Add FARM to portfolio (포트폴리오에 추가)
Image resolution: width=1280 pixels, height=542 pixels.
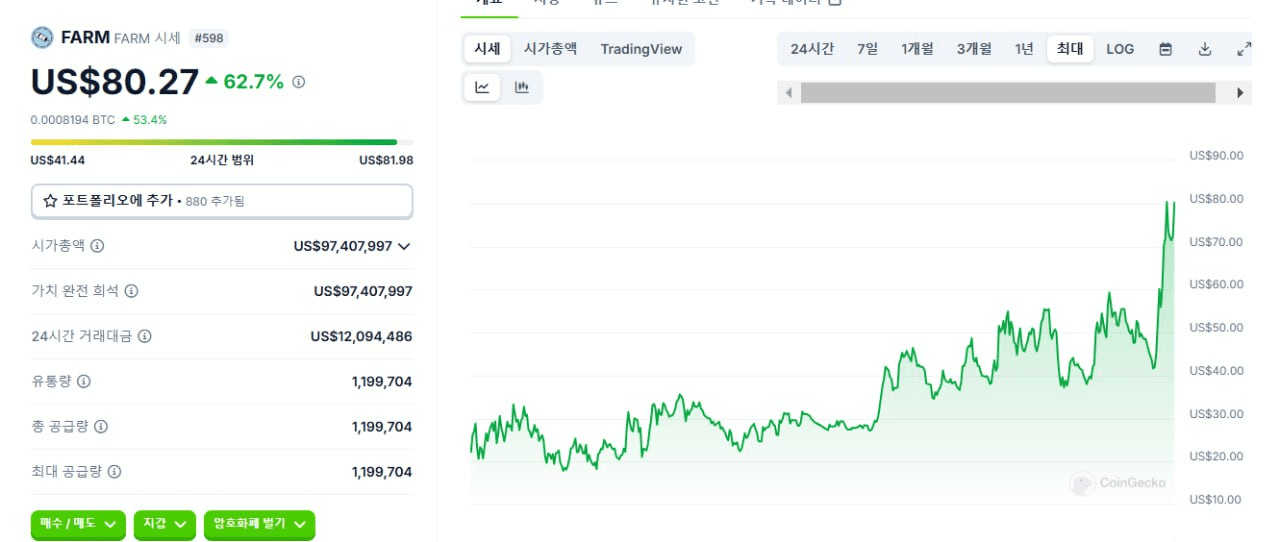click(x=222, y=201)
